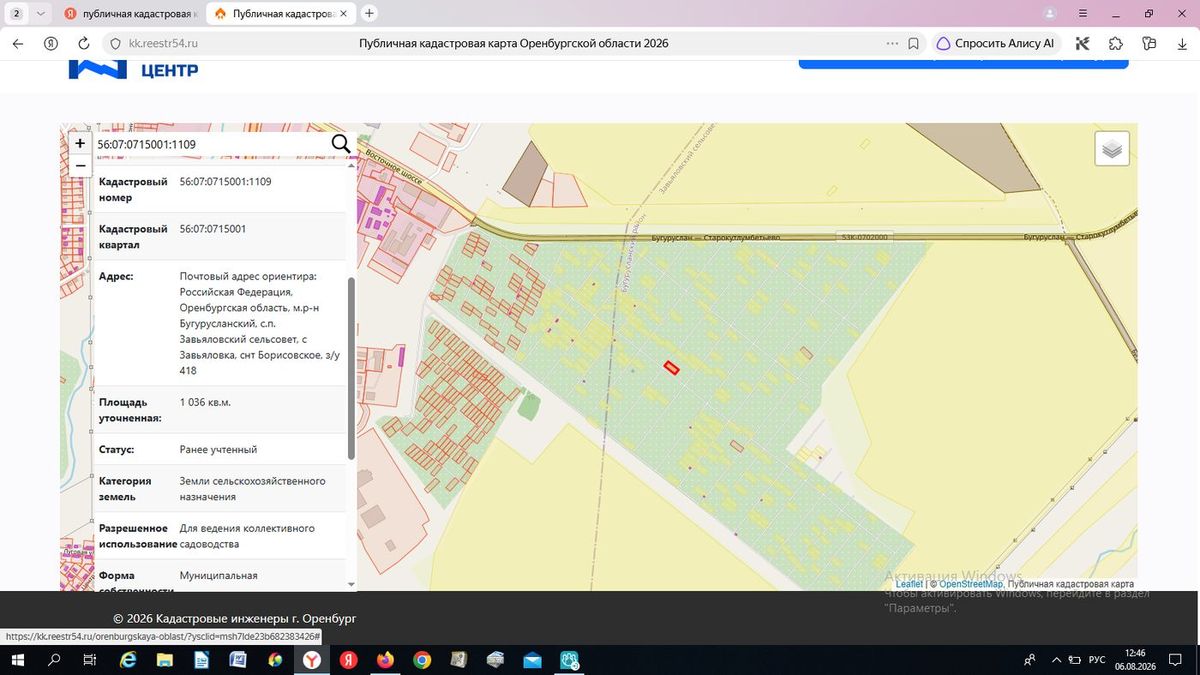
Task: Click the Спросить Алису AI button
Action: coord(995,44)
